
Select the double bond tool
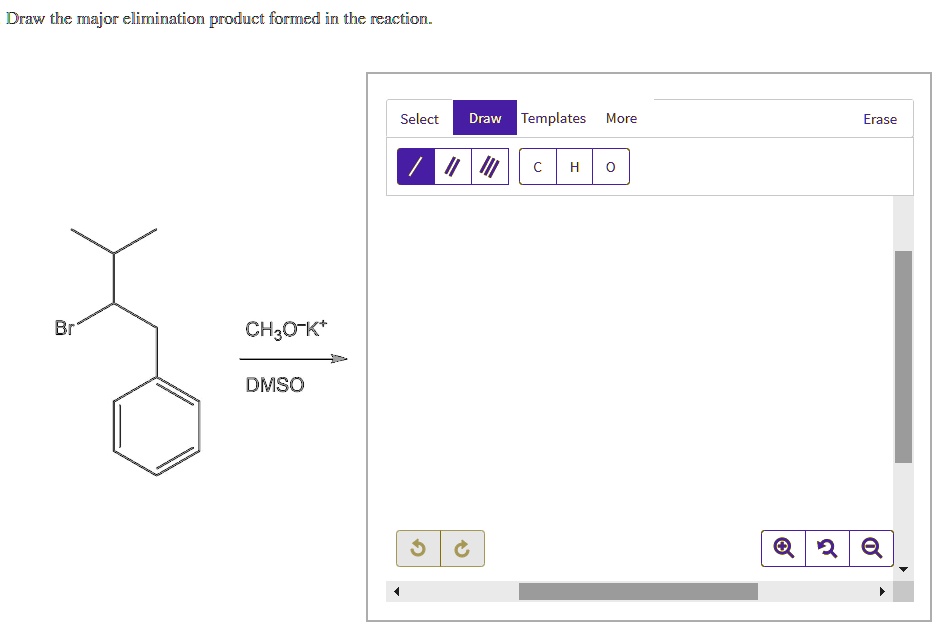tap(451, 166)
